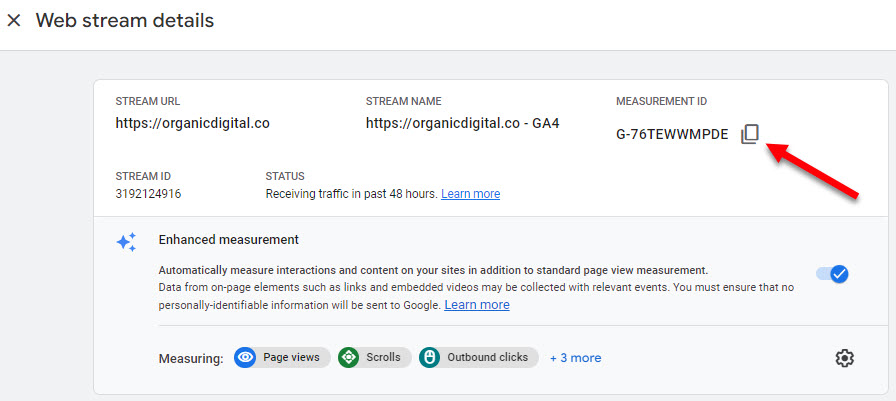
Task: Disable the Enhanced measurement toggle
Action: [x=832, y=274]
